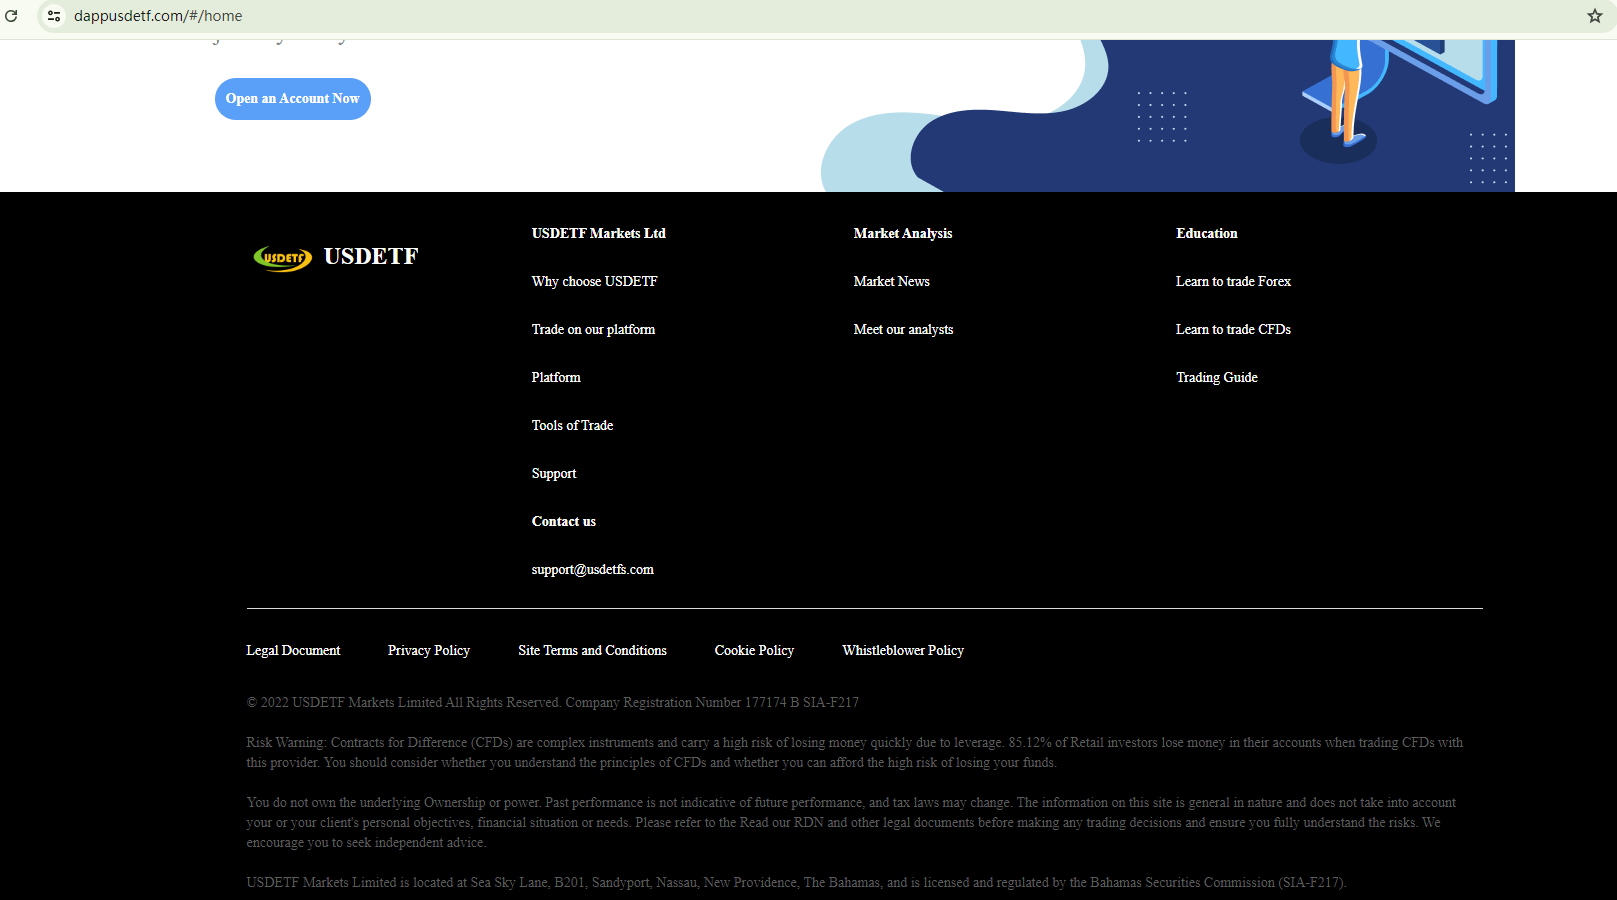View the Meet our analysts page
This screenshot has width=1617, height=900.
coord(904,330)
